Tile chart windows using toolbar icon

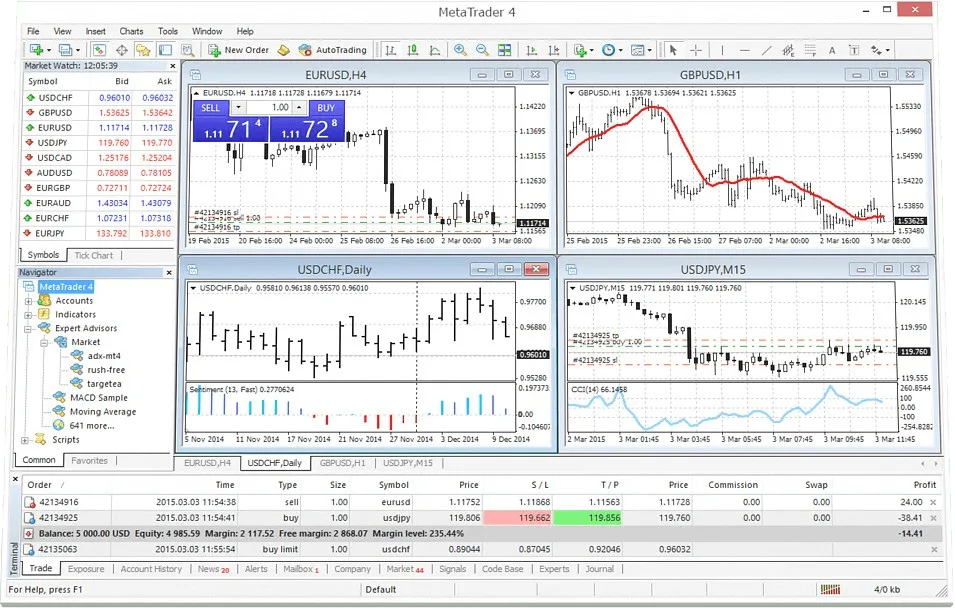point(504,50)
